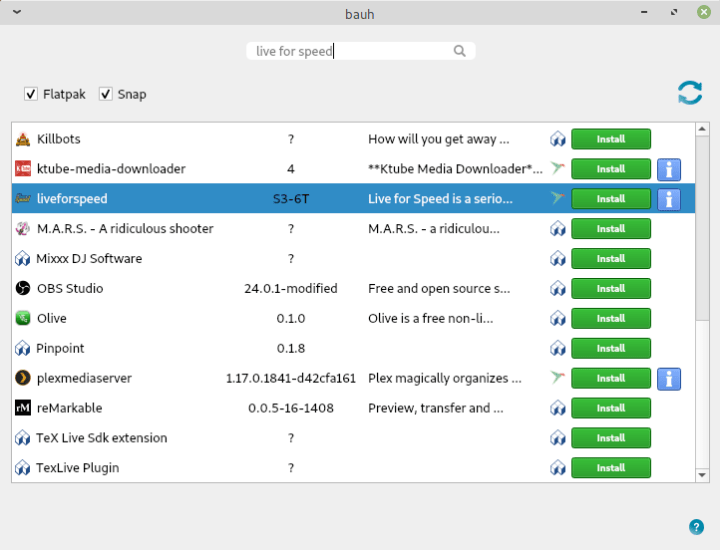Click the 'live for speed' search field

(x=360, y=51)
